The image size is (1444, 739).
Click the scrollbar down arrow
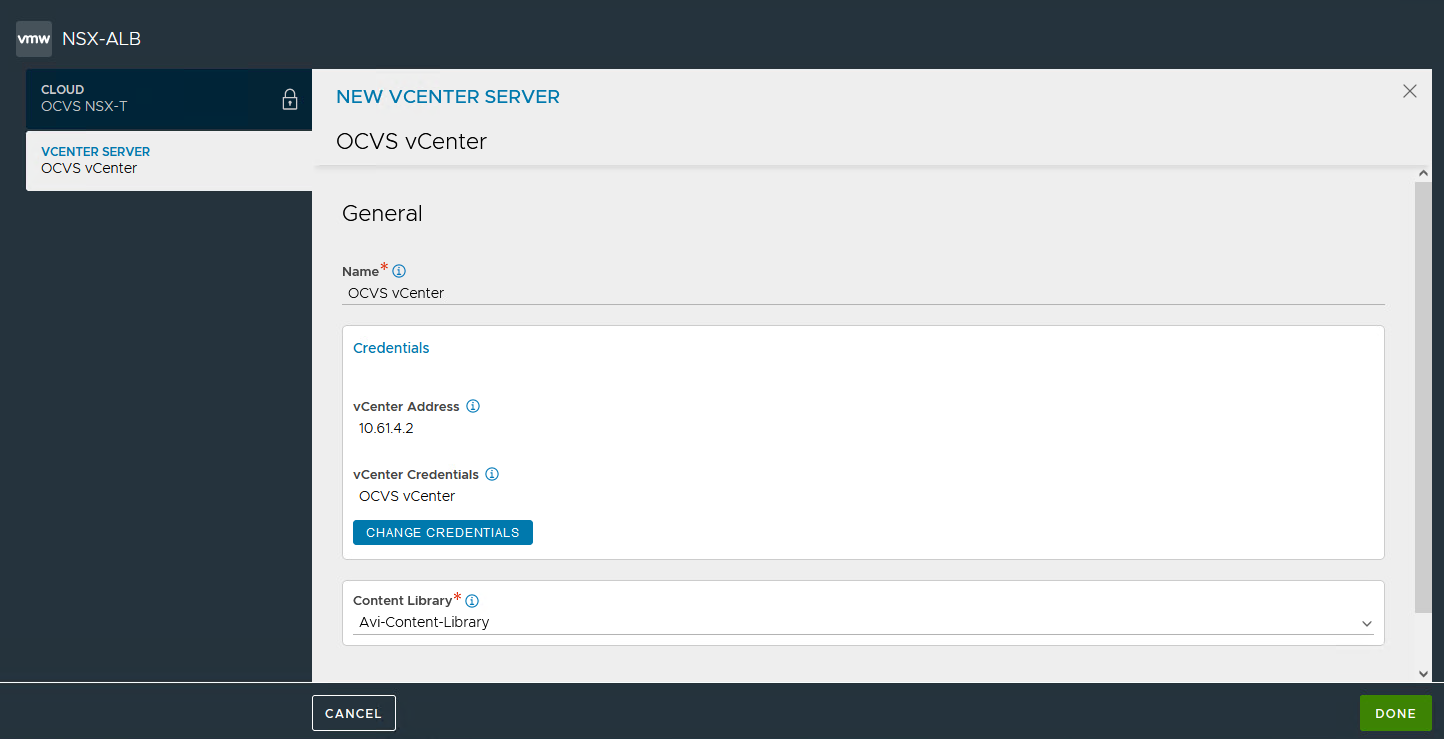pyautogui.click(x=1423, y=674)
